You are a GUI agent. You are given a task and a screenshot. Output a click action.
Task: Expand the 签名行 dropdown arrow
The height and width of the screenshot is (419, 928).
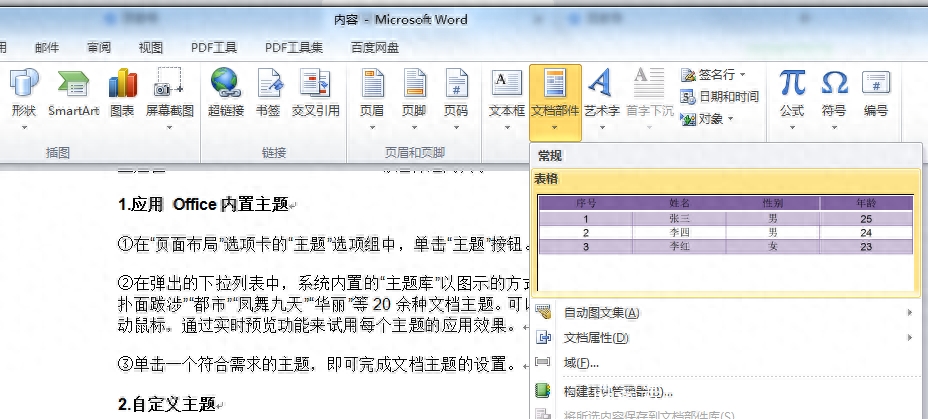point(743,75)
